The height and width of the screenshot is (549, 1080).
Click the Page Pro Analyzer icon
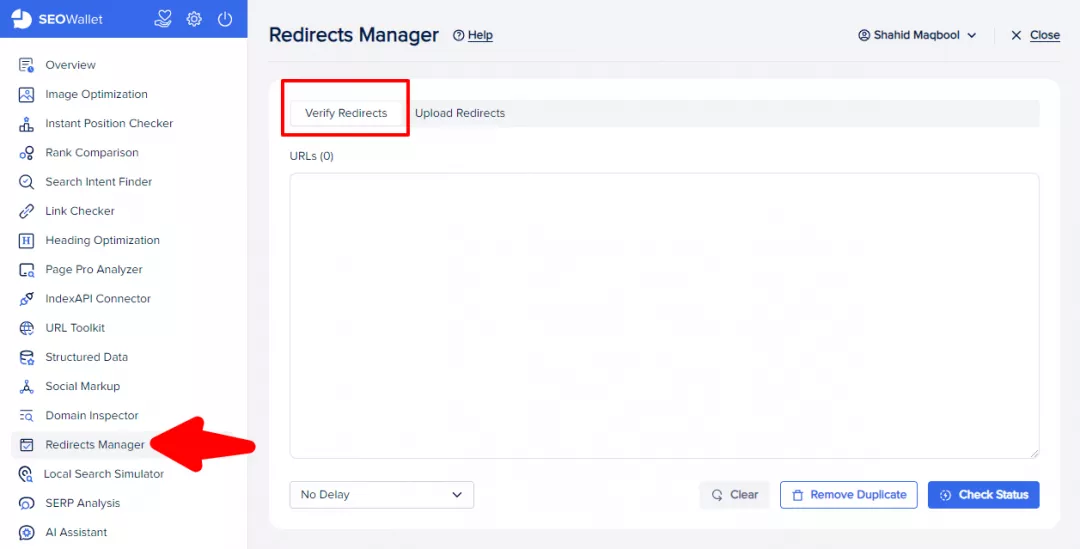pyautogui.click(x=26, y=270)
